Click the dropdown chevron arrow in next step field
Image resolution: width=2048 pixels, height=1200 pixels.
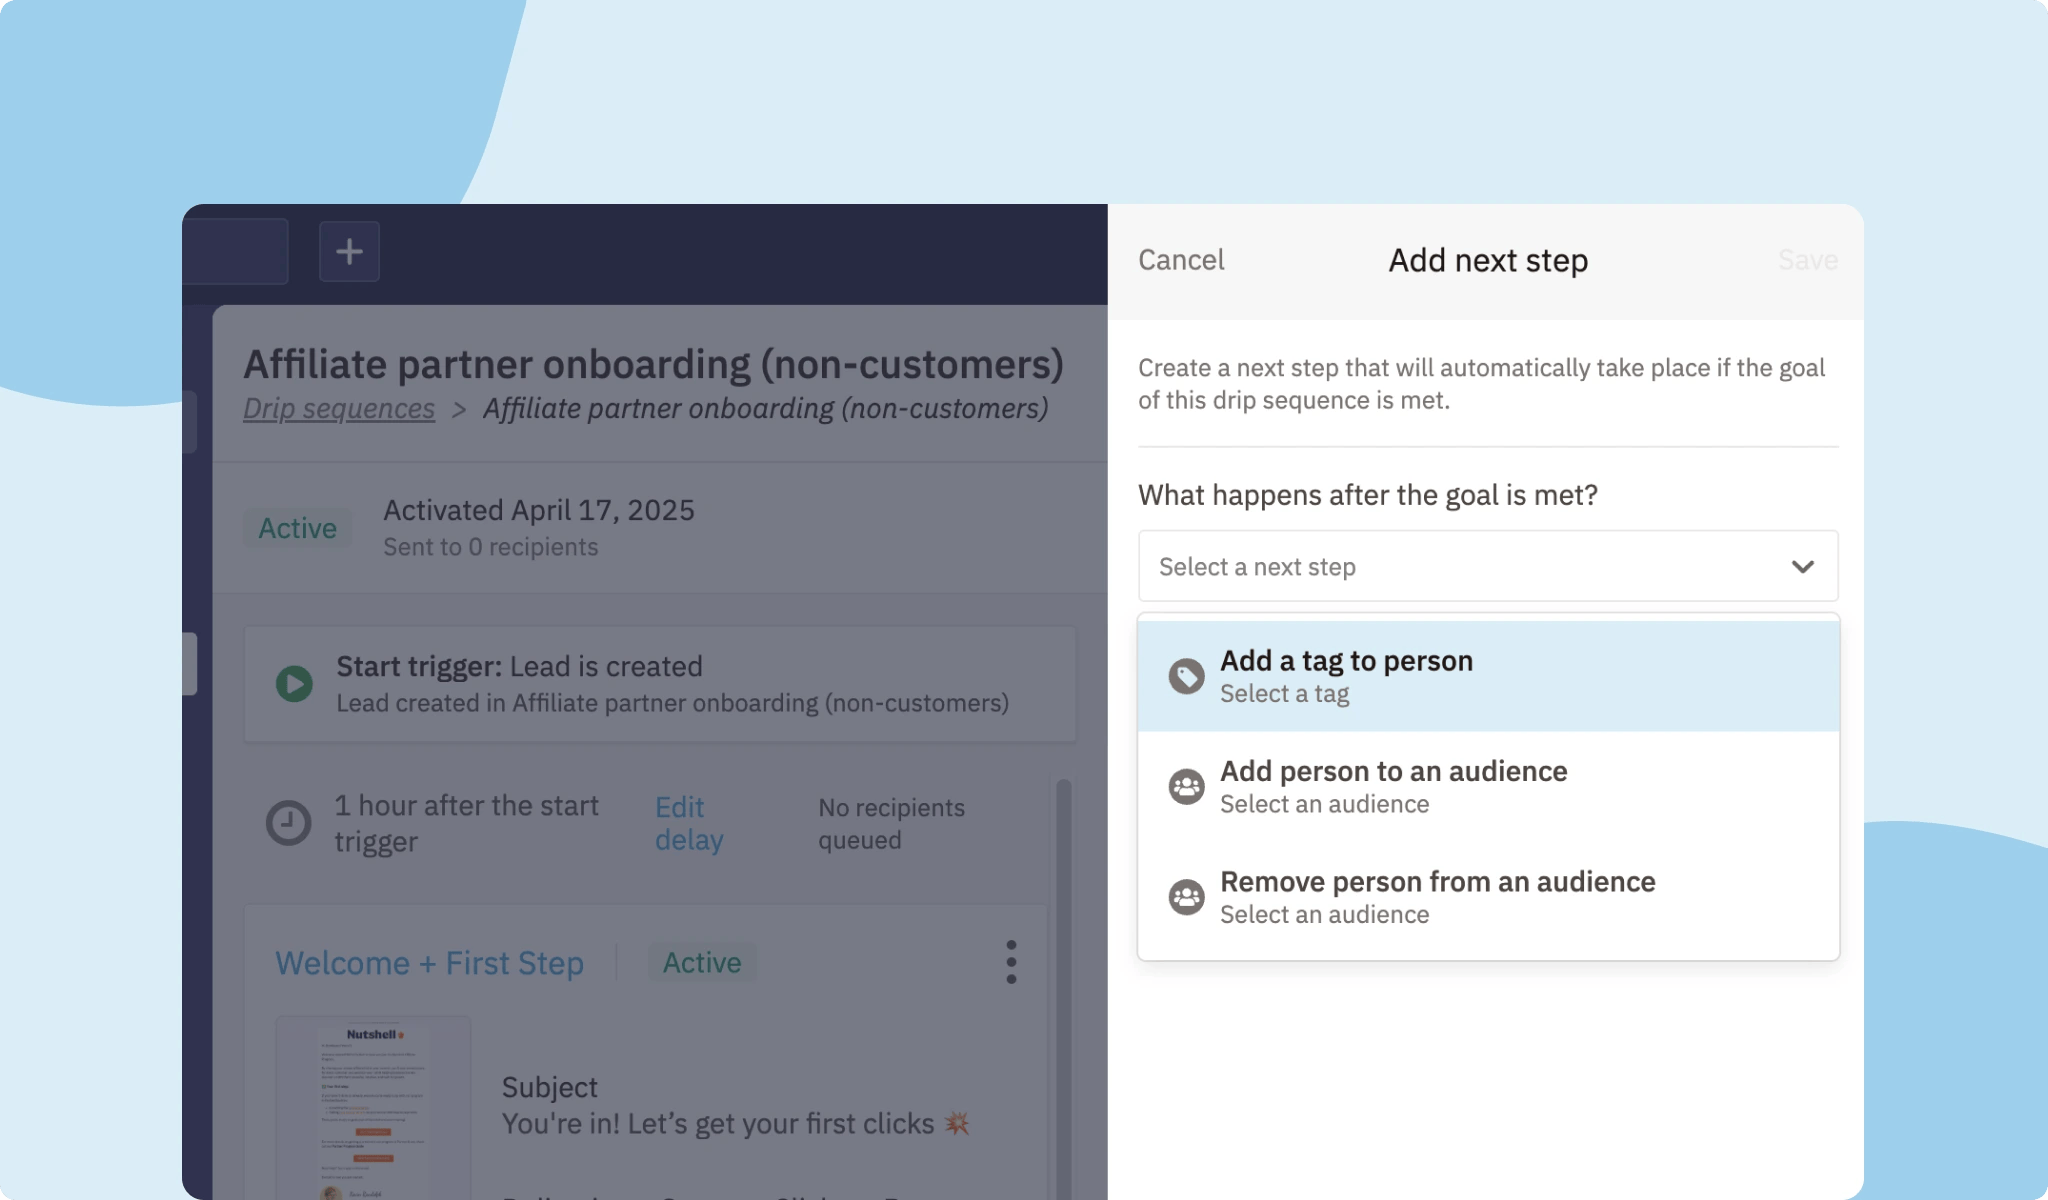(1802, 567)
